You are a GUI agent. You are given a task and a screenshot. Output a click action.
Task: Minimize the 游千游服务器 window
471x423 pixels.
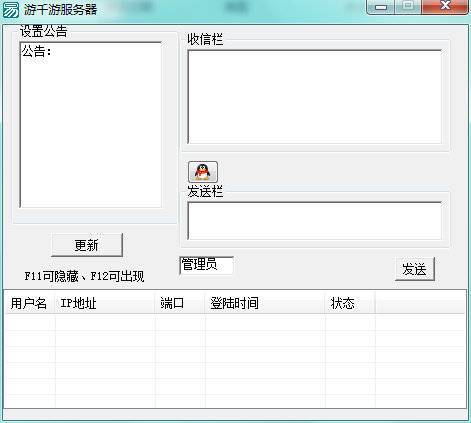tap(380, 6)
